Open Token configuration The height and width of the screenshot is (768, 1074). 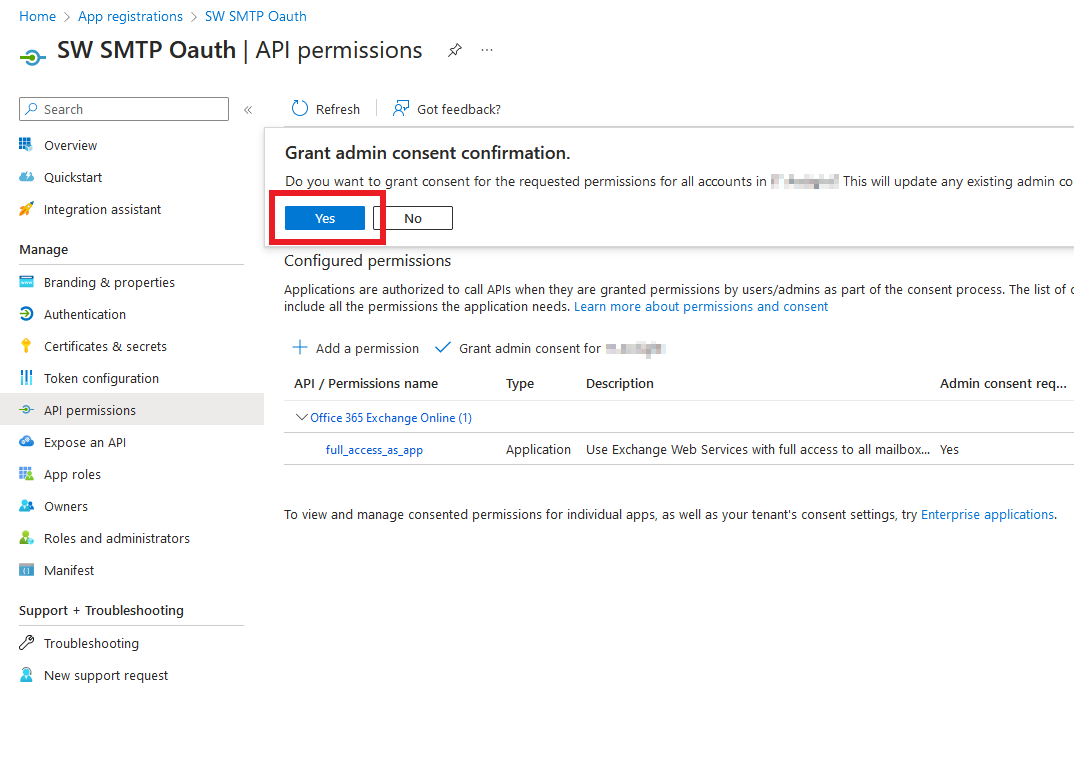(101, 378)
